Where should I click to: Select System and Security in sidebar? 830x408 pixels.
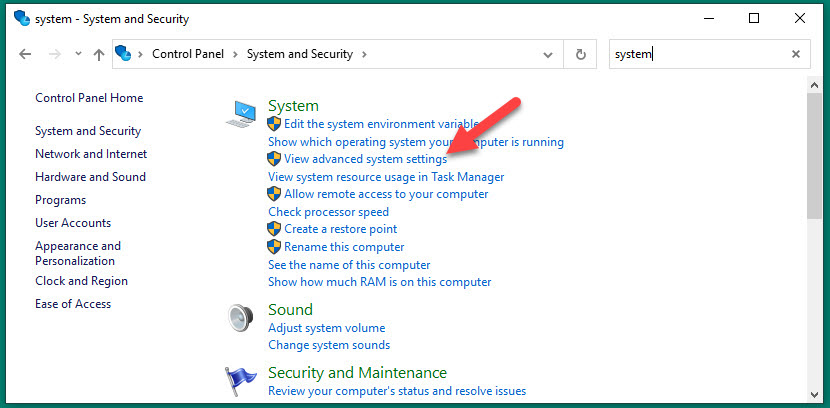click(x=88, y=131)
